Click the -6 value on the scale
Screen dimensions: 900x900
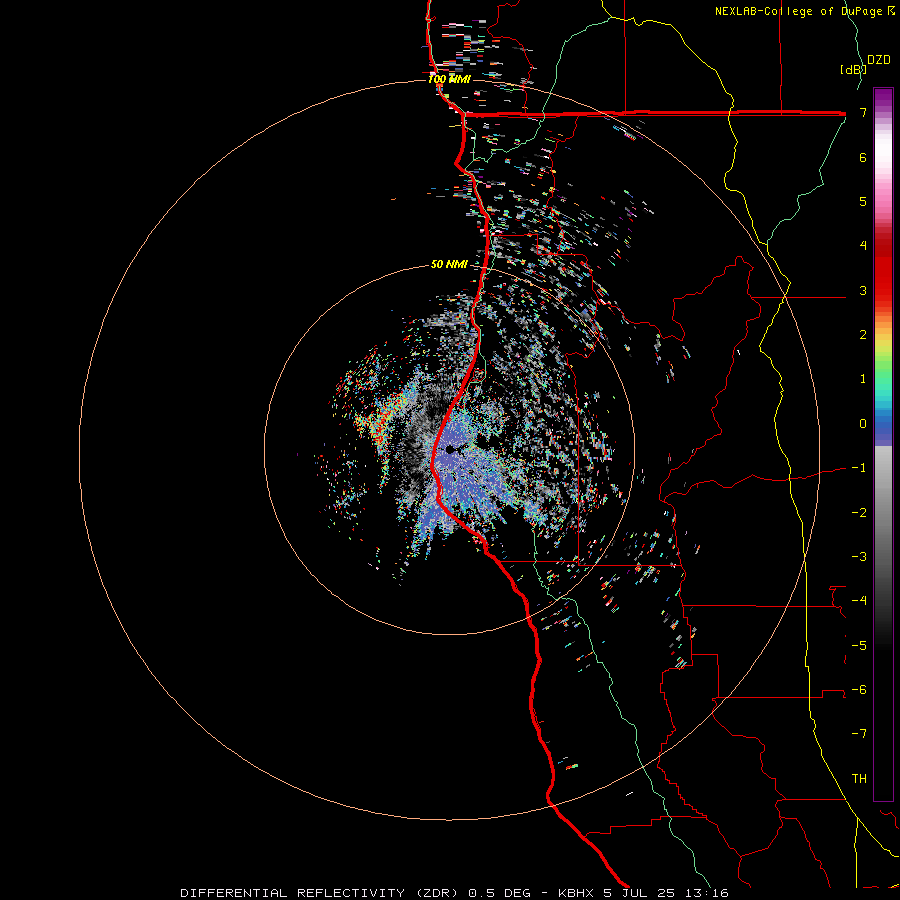tap(859, 690)
